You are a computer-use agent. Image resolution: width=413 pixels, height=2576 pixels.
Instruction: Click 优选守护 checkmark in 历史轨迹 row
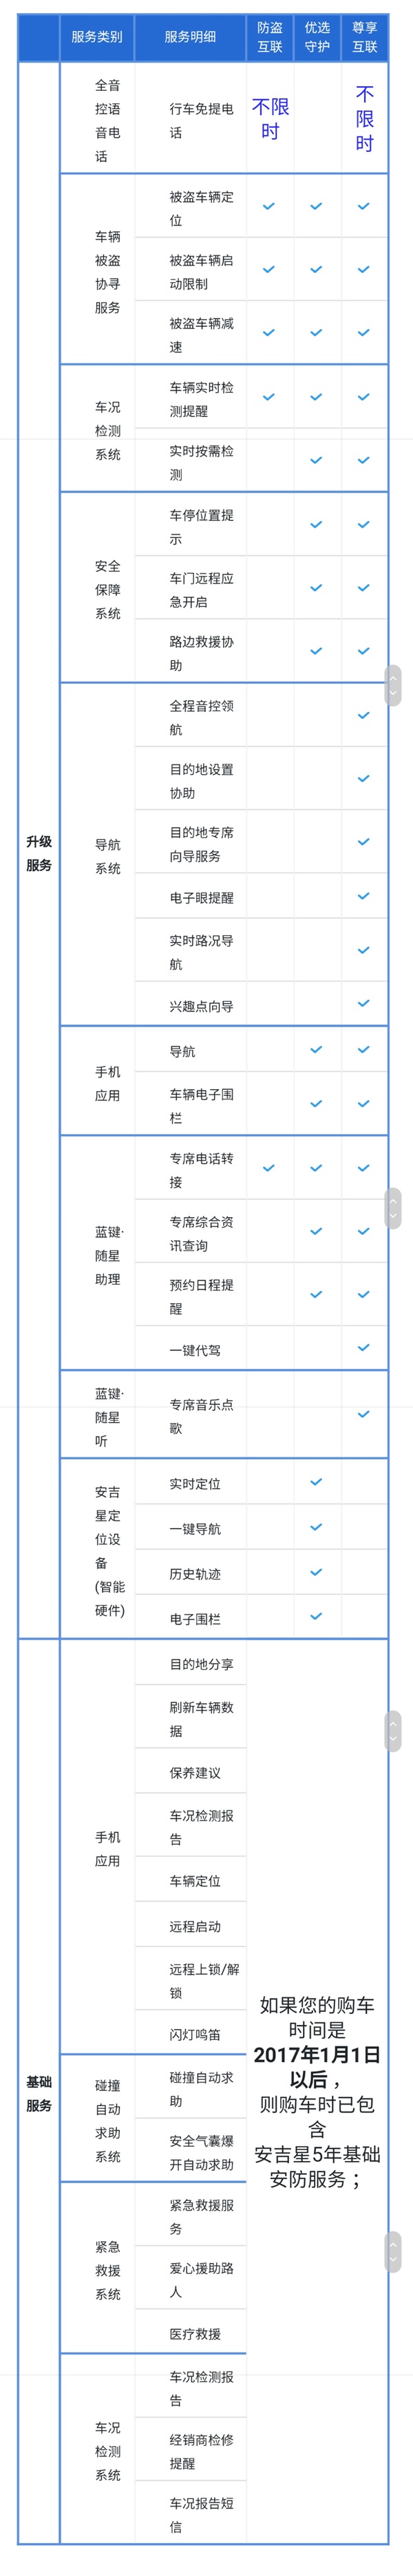[316, 1572]
